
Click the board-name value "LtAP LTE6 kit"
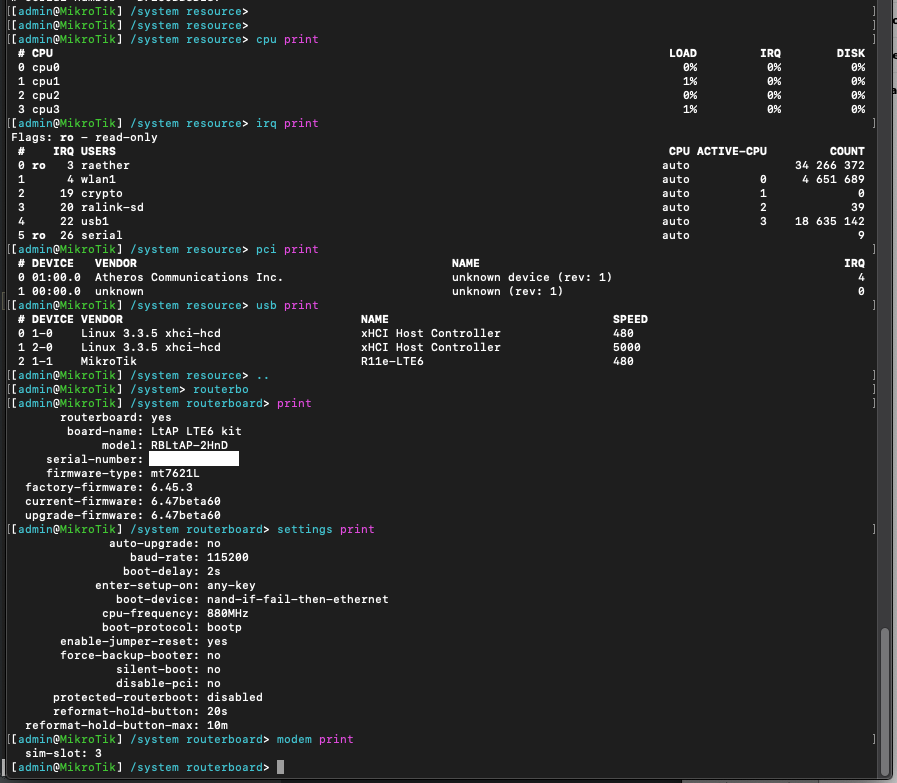pos(196,431)
